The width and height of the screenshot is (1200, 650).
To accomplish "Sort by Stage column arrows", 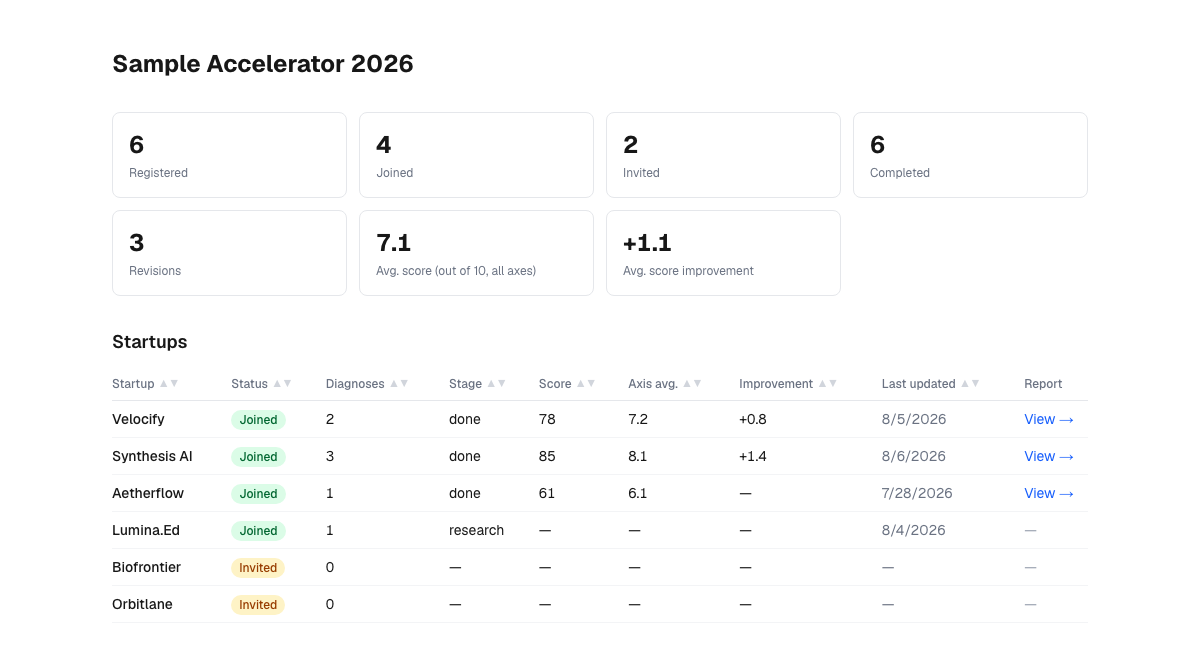I will (496, 383).
